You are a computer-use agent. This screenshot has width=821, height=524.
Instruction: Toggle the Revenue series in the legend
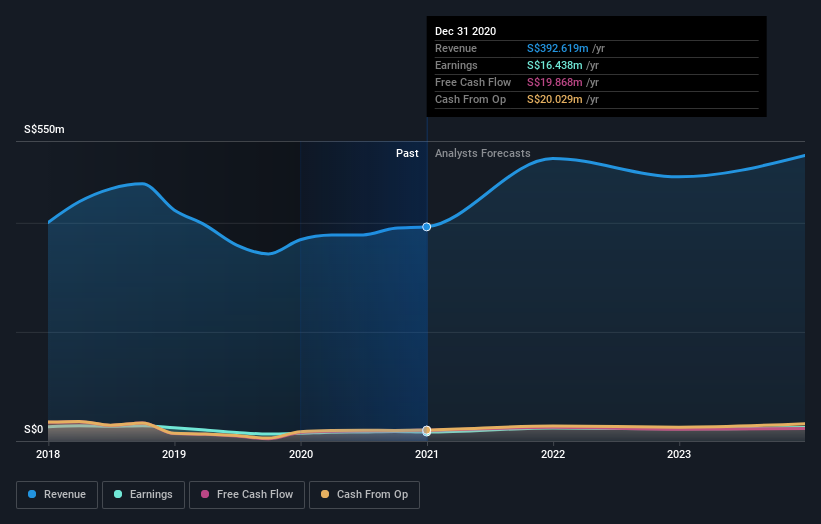coord(57,495)
